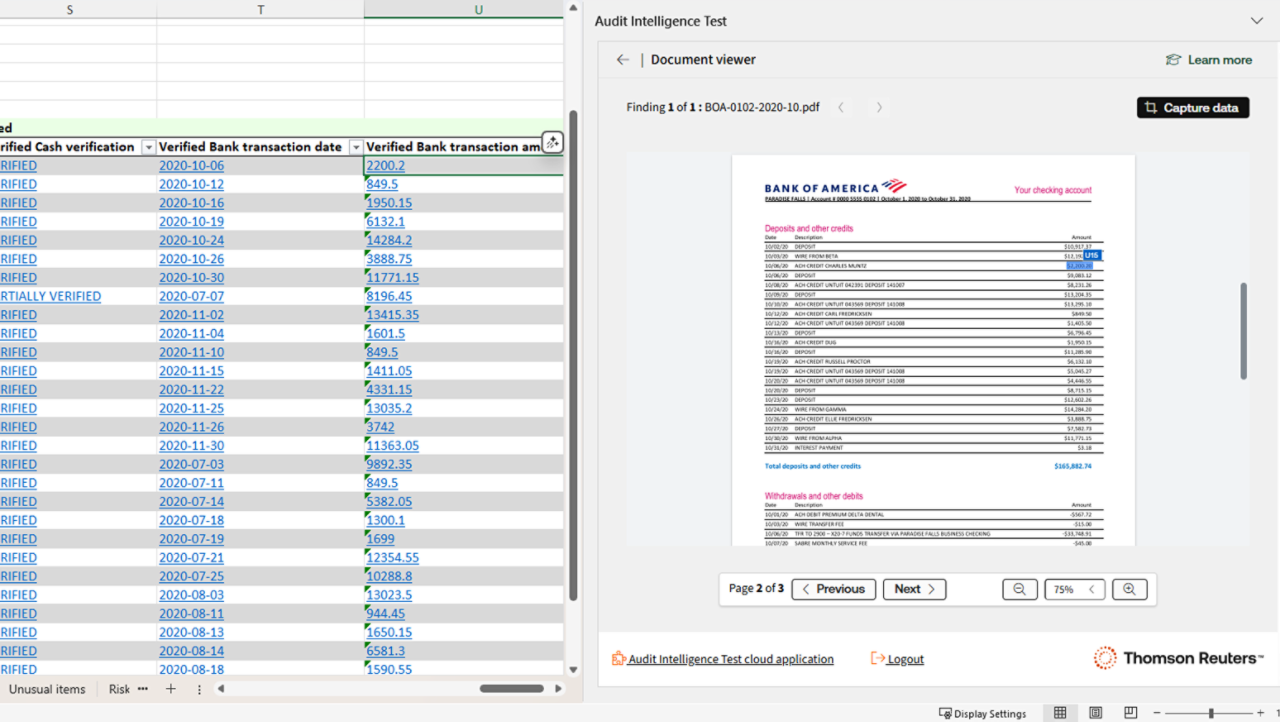Click the Excel zoom slider handle
The width and height of the screenshot is (1280, 722).
(x=1211, y=713)
